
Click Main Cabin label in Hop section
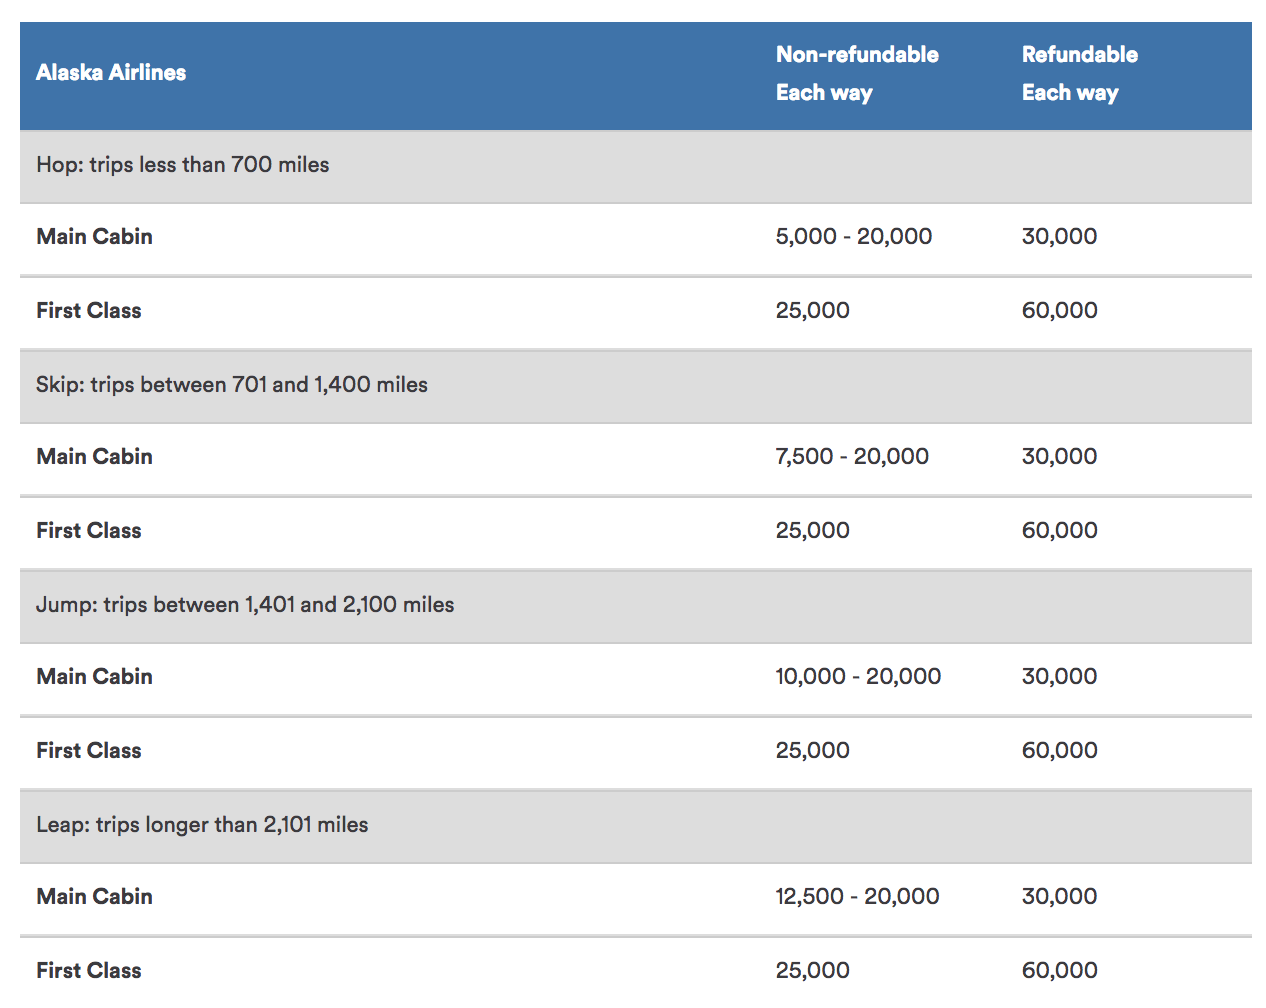(x=95, y=237)
